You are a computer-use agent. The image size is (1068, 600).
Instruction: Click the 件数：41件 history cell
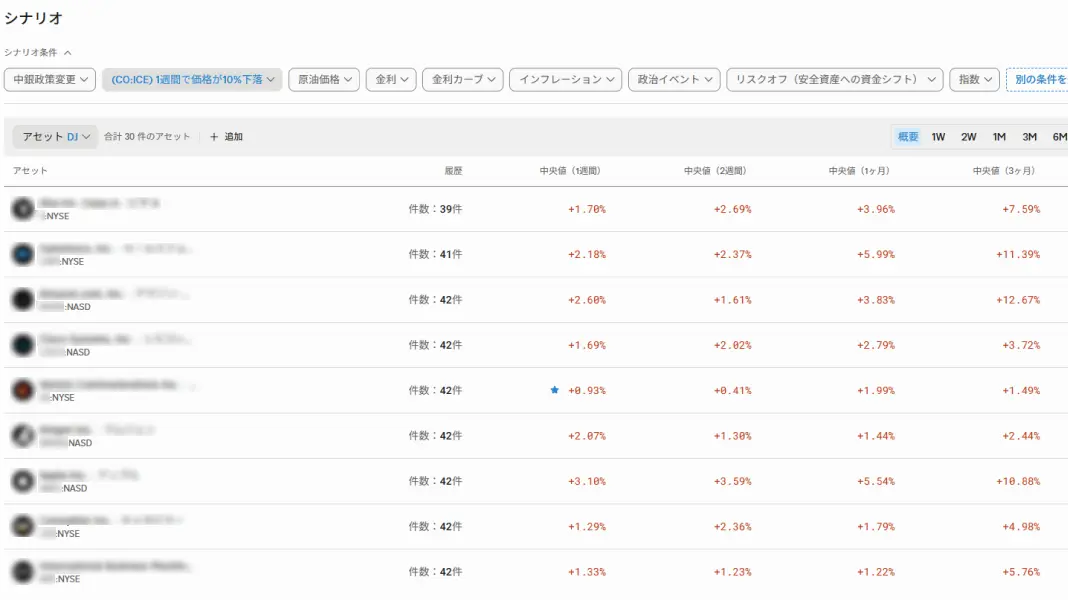coord(435,254)
